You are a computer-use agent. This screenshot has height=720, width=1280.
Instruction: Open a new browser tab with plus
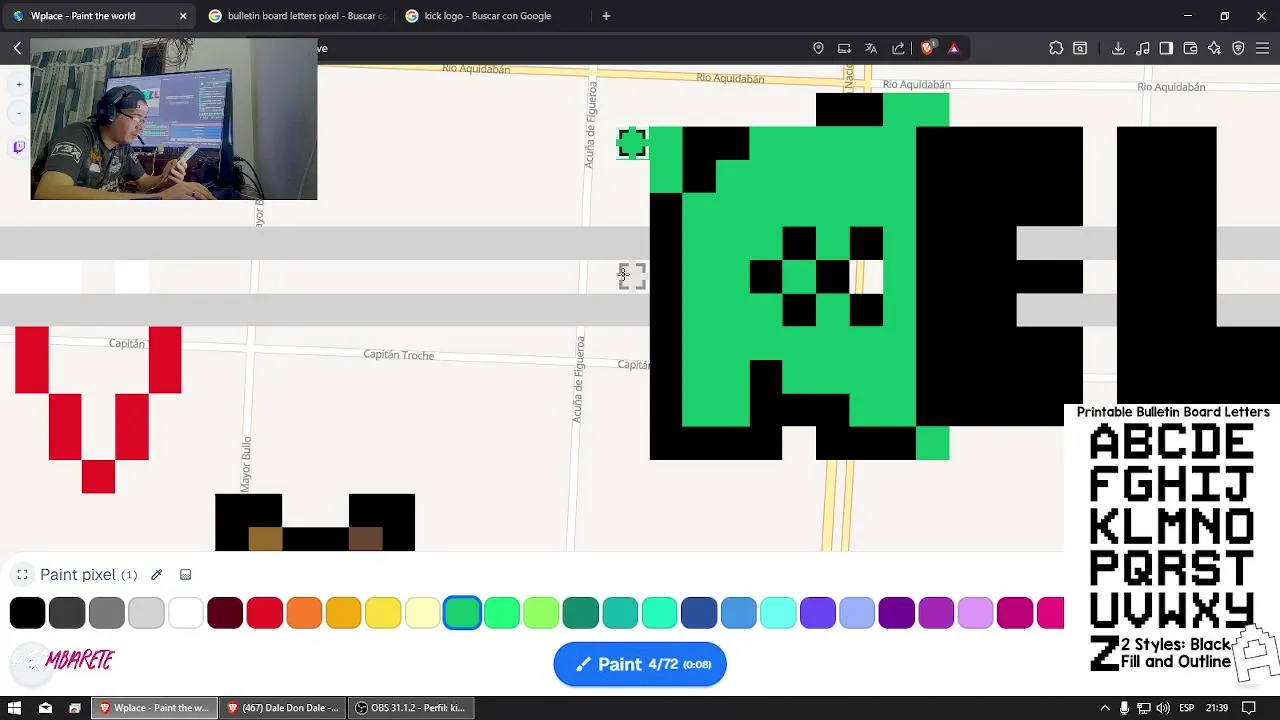pos(606,16)
